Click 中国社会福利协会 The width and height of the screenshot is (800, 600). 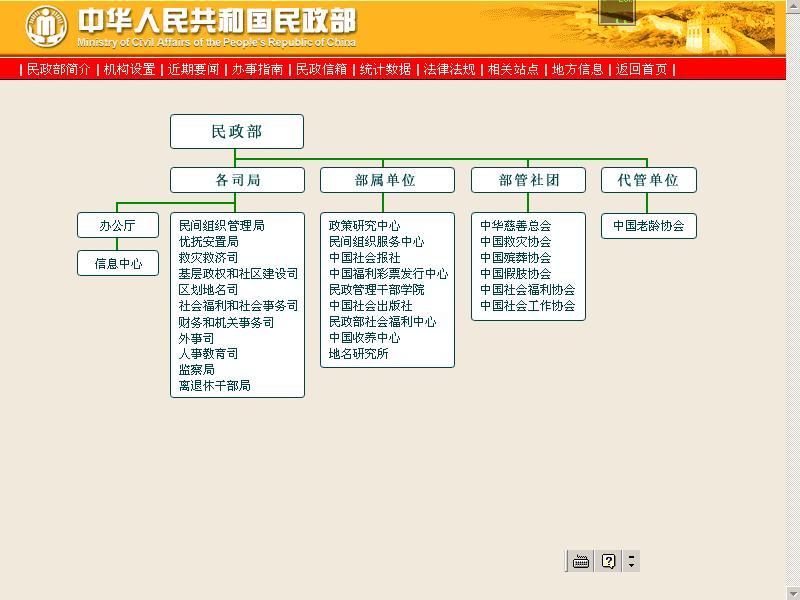point(528,290)
